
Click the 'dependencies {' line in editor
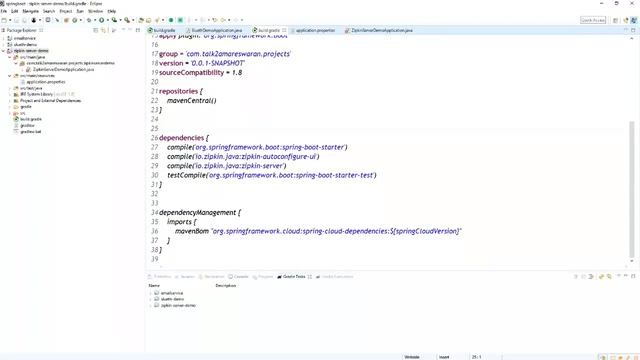coord(184,138)
